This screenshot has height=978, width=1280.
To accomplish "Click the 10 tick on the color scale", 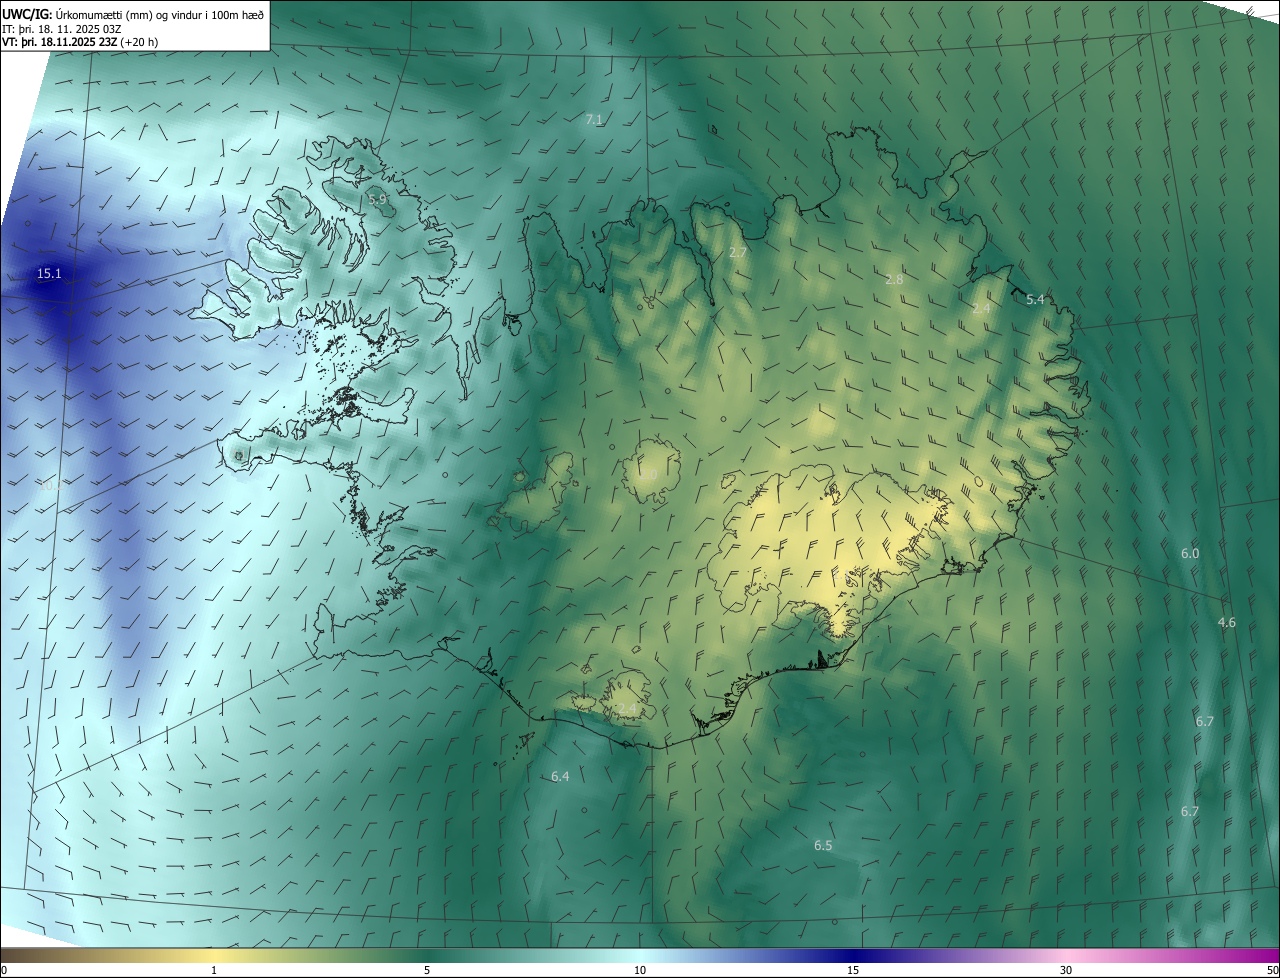I will pyautogui.click(x=640, y=970).
